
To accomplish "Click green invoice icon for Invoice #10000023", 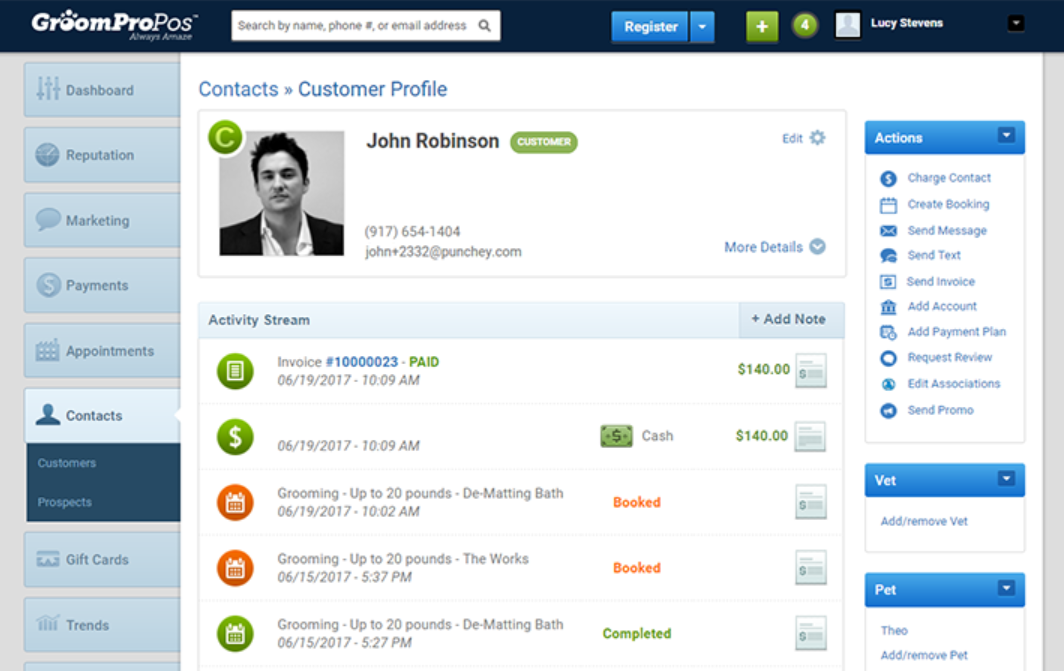I will click(235, 371).
